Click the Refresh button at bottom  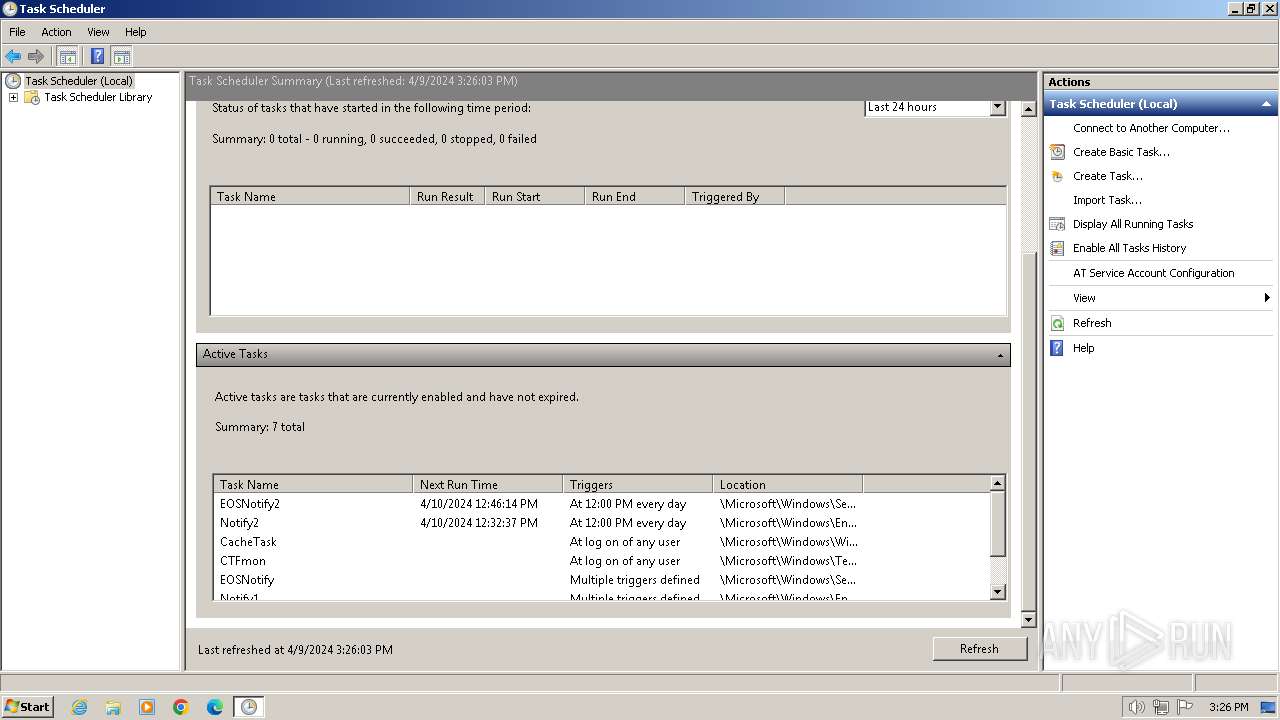pos(979,649)
